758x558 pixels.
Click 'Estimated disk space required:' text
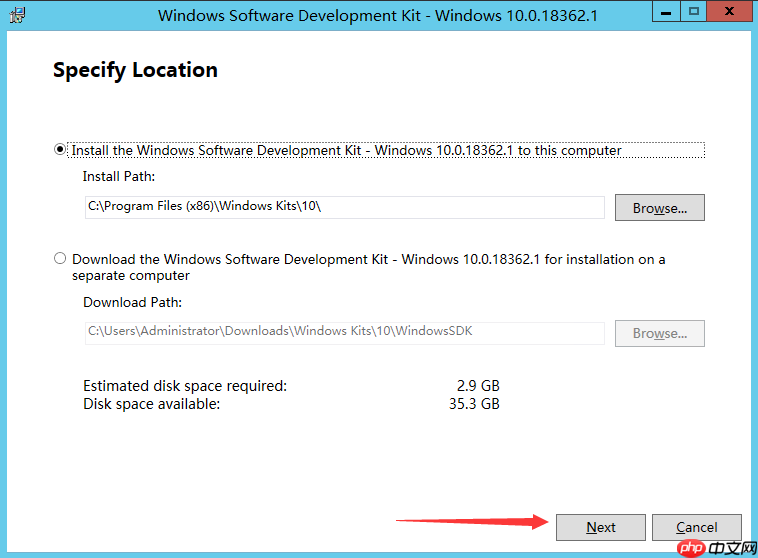(185, 386)
